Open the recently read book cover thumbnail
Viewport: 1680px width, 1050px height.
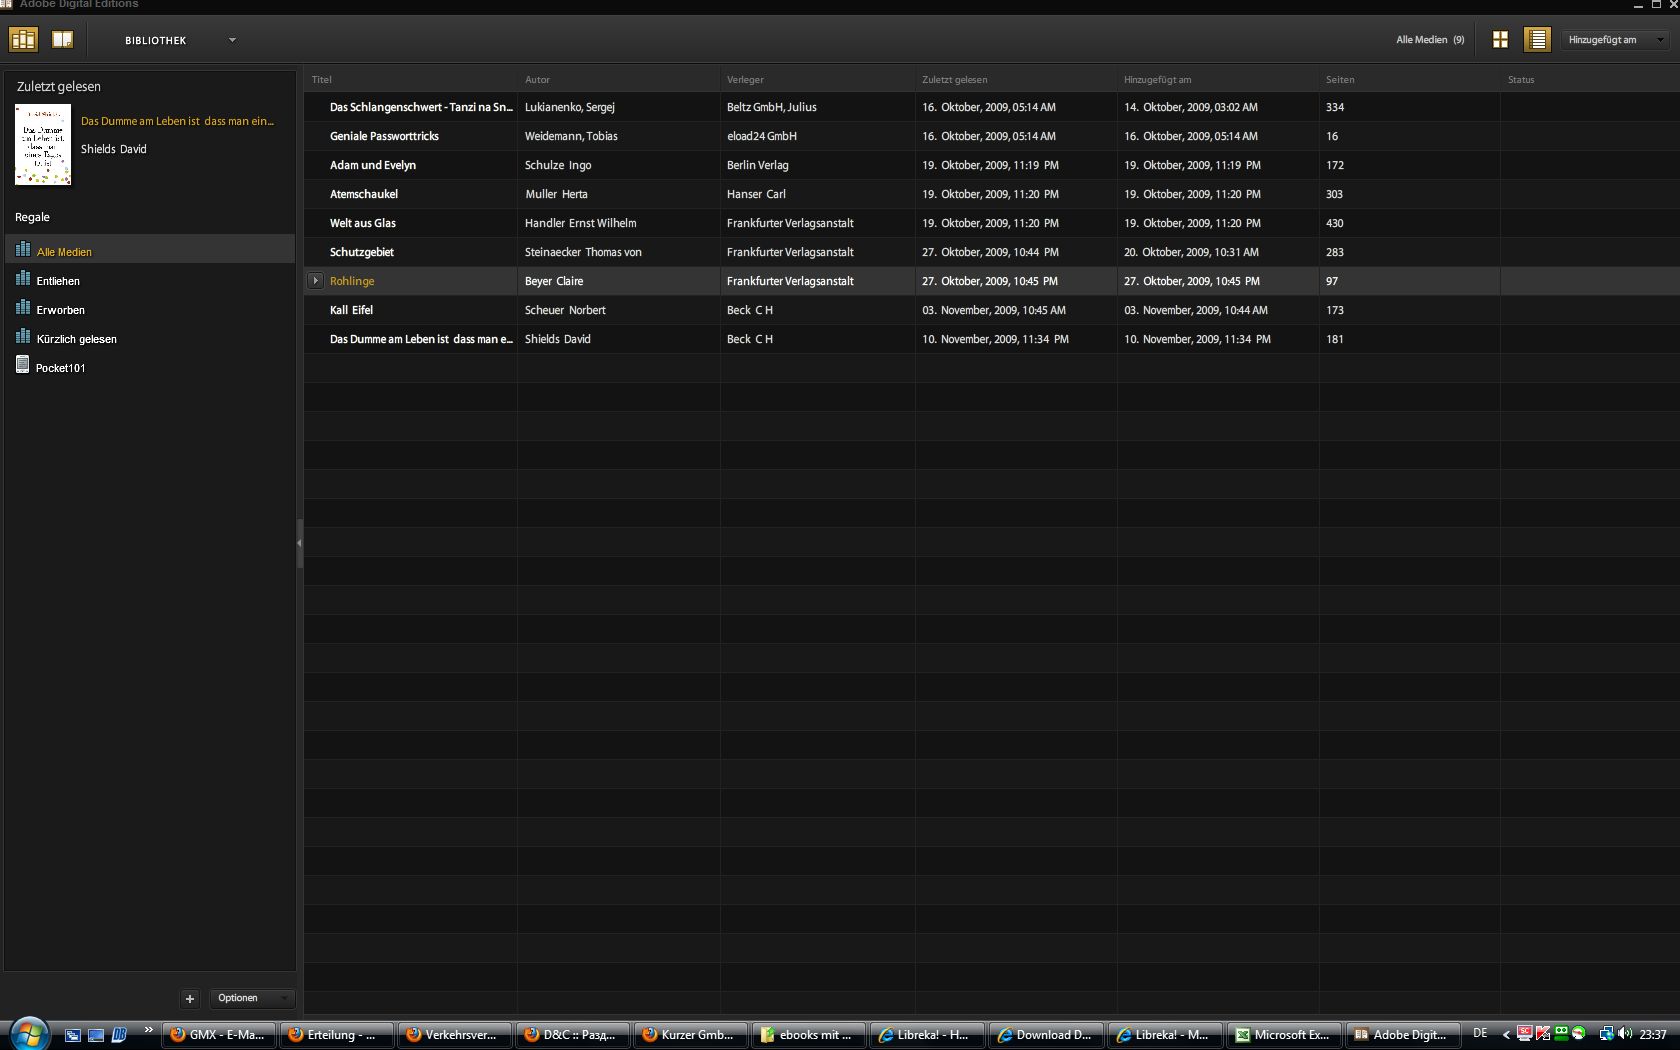tap(43, 145)
